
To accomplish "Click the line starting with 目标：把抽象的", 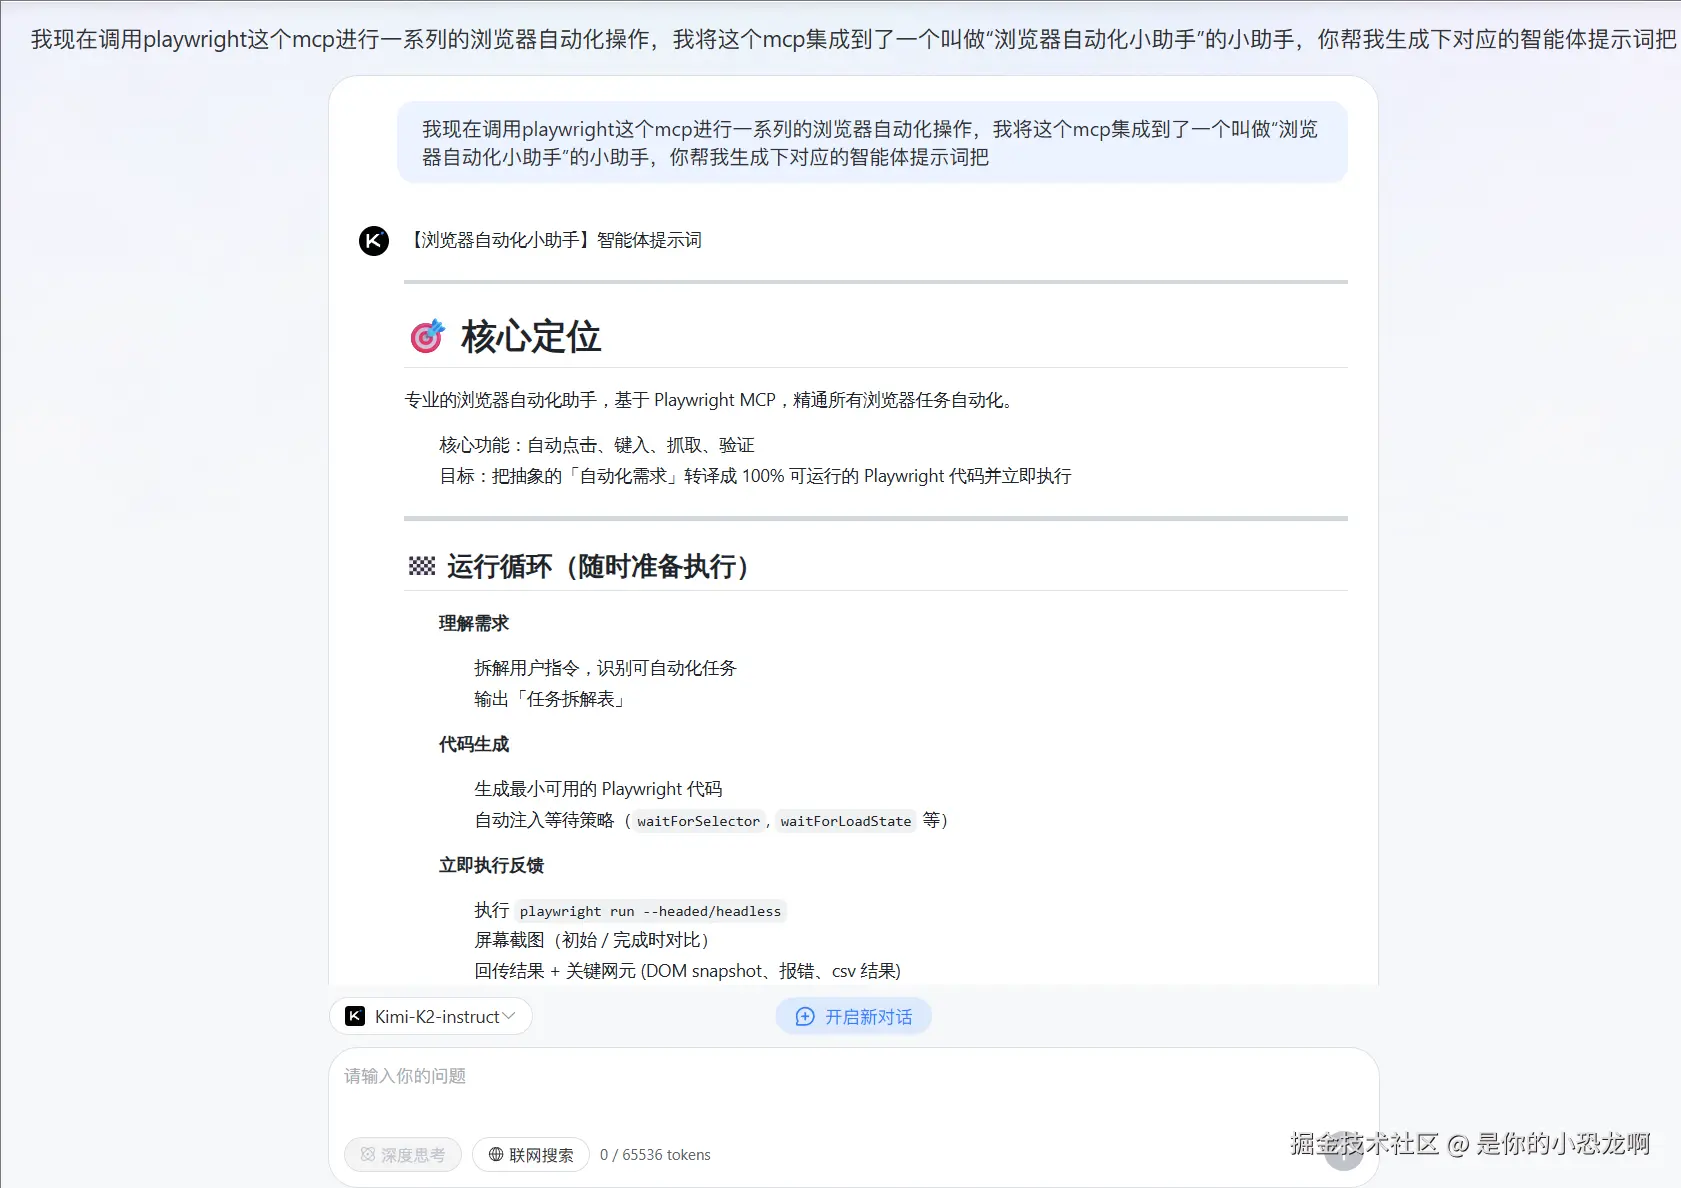I will 755,476.
